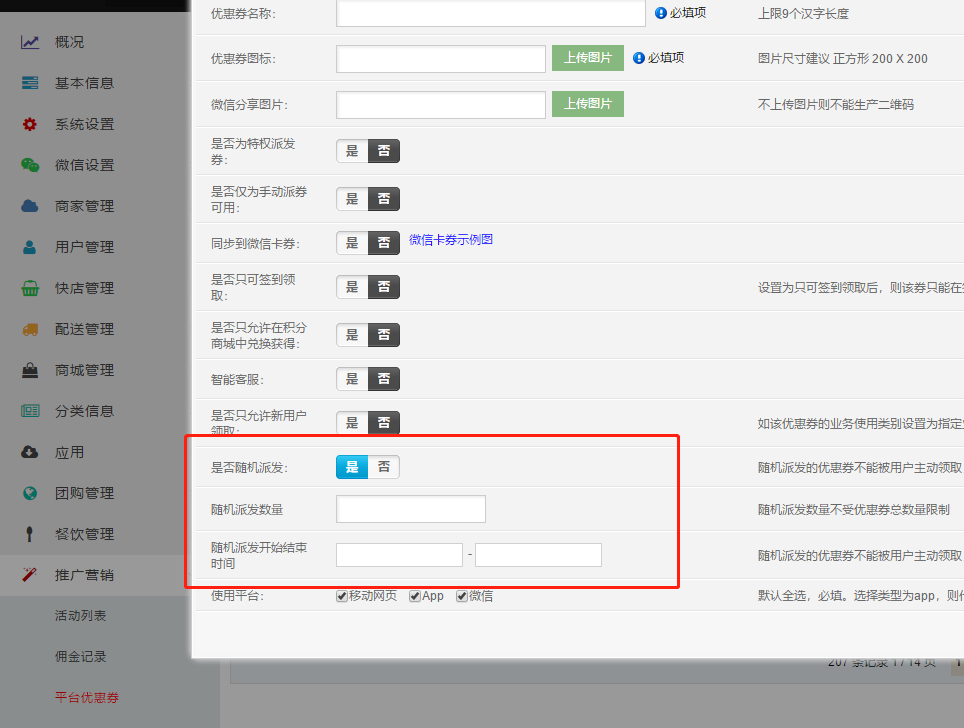
Task: Open the 微信卡券示例图 link
Action: click(451, 239)
